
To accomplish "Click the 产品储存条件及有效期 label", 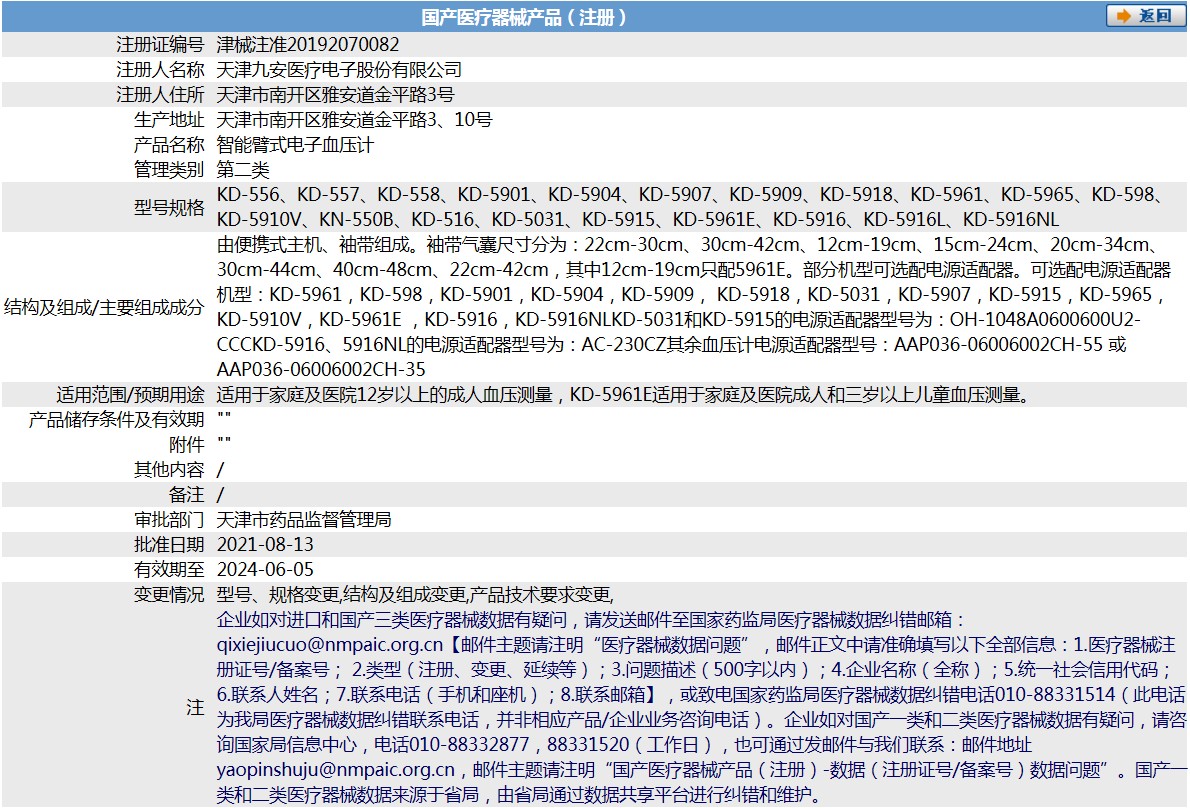I will (x=116, y=420).
